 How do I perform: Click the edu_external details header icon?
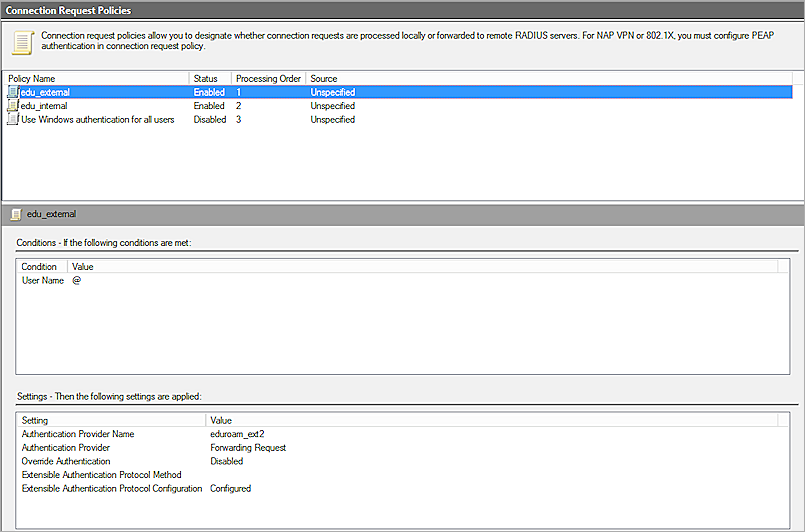(x=15, y=214)
